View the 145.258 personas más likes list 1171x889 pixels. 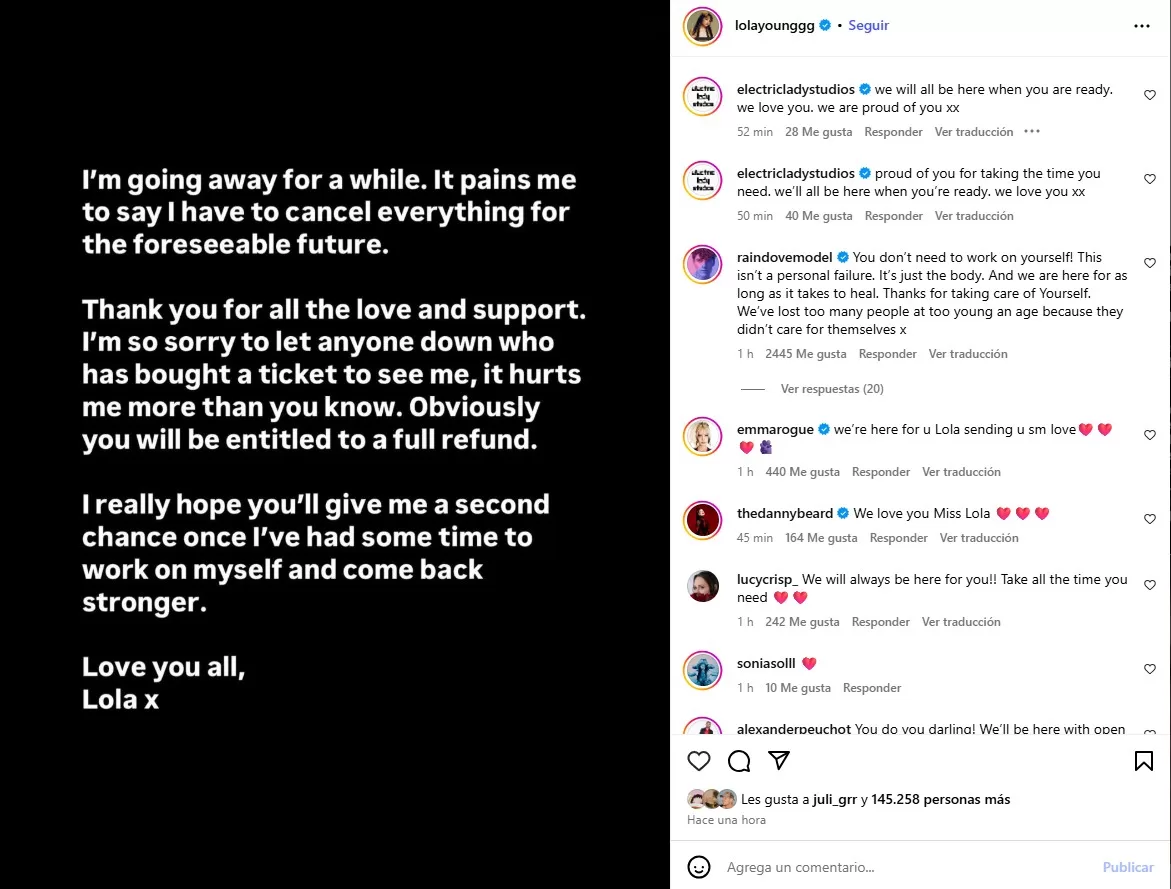click(940, 799)
